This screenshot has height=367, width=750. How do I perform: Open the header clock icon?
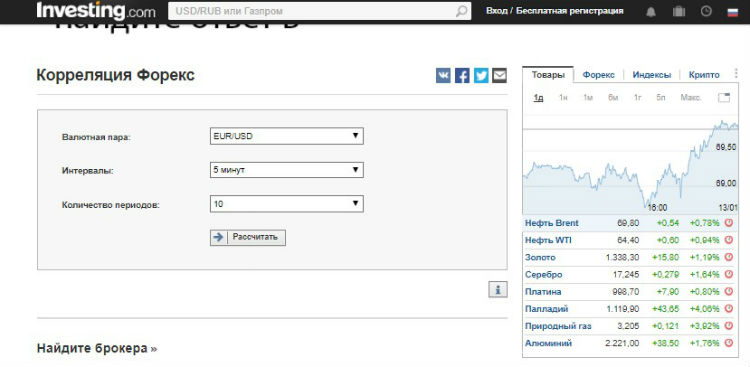pos(706,11)
